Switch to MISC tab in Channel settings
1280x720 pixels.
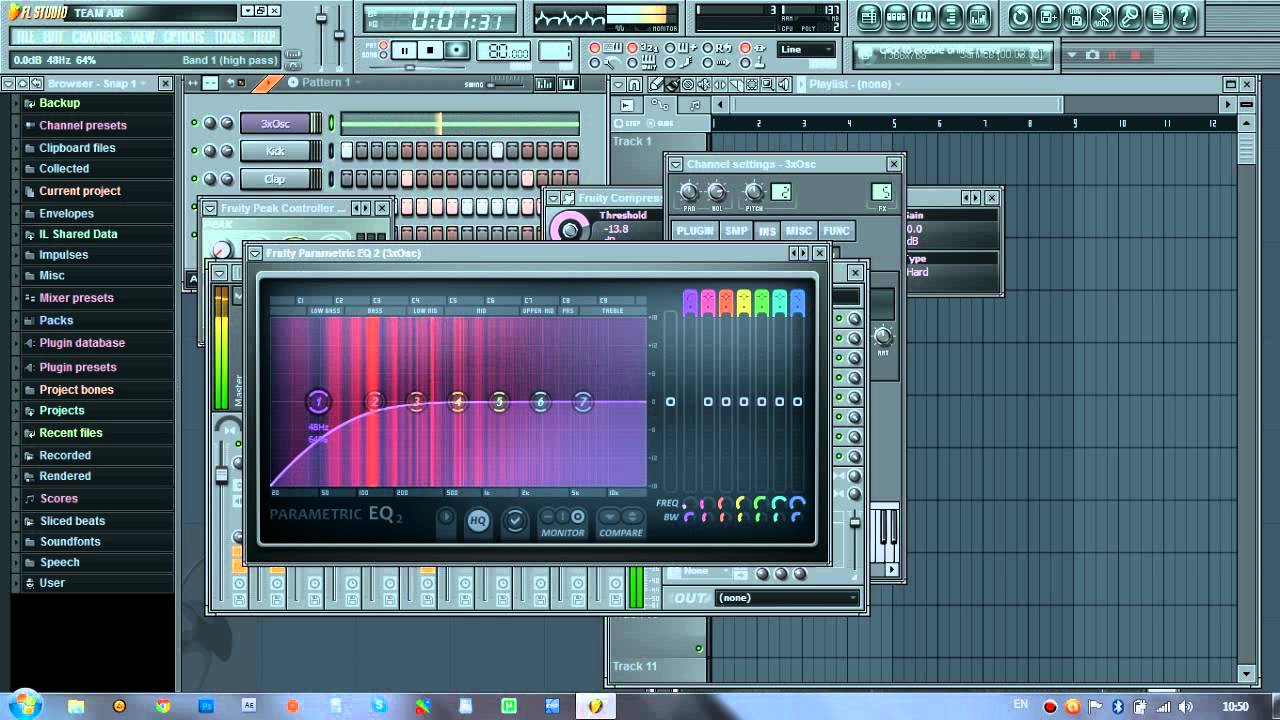click(799, 230)
